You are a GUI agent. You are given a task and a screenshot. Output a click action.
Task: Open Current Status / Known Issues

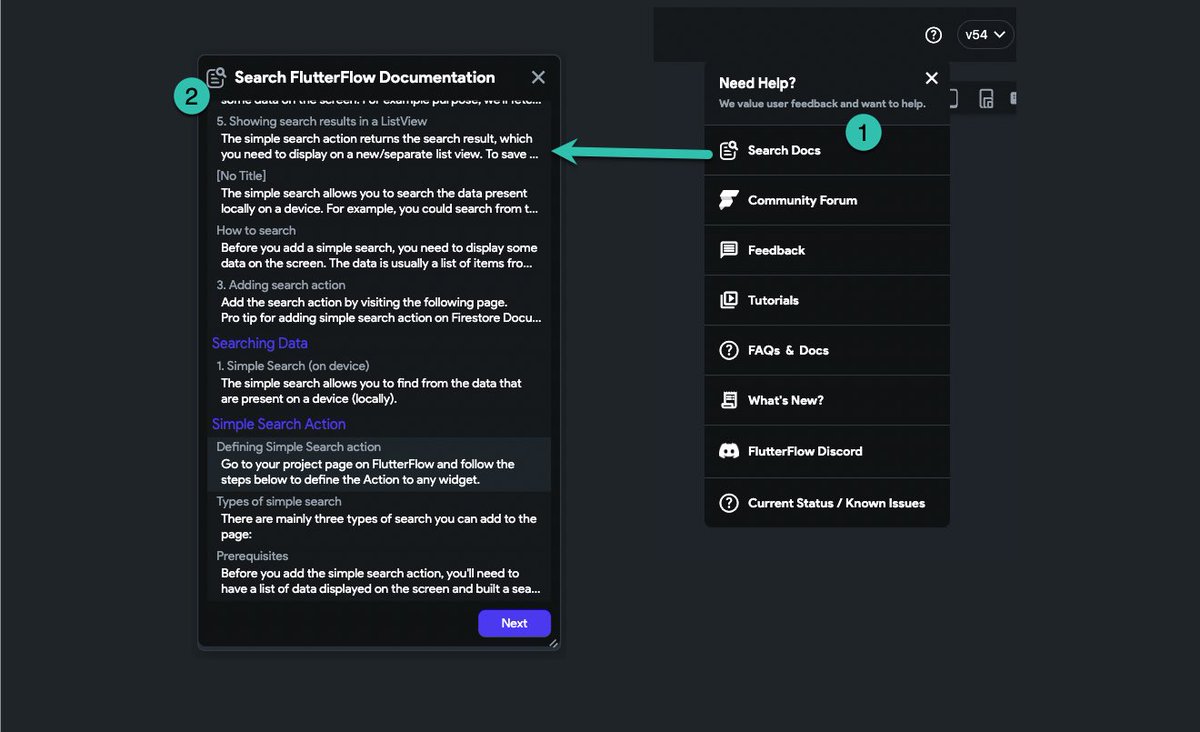point(827,503)
